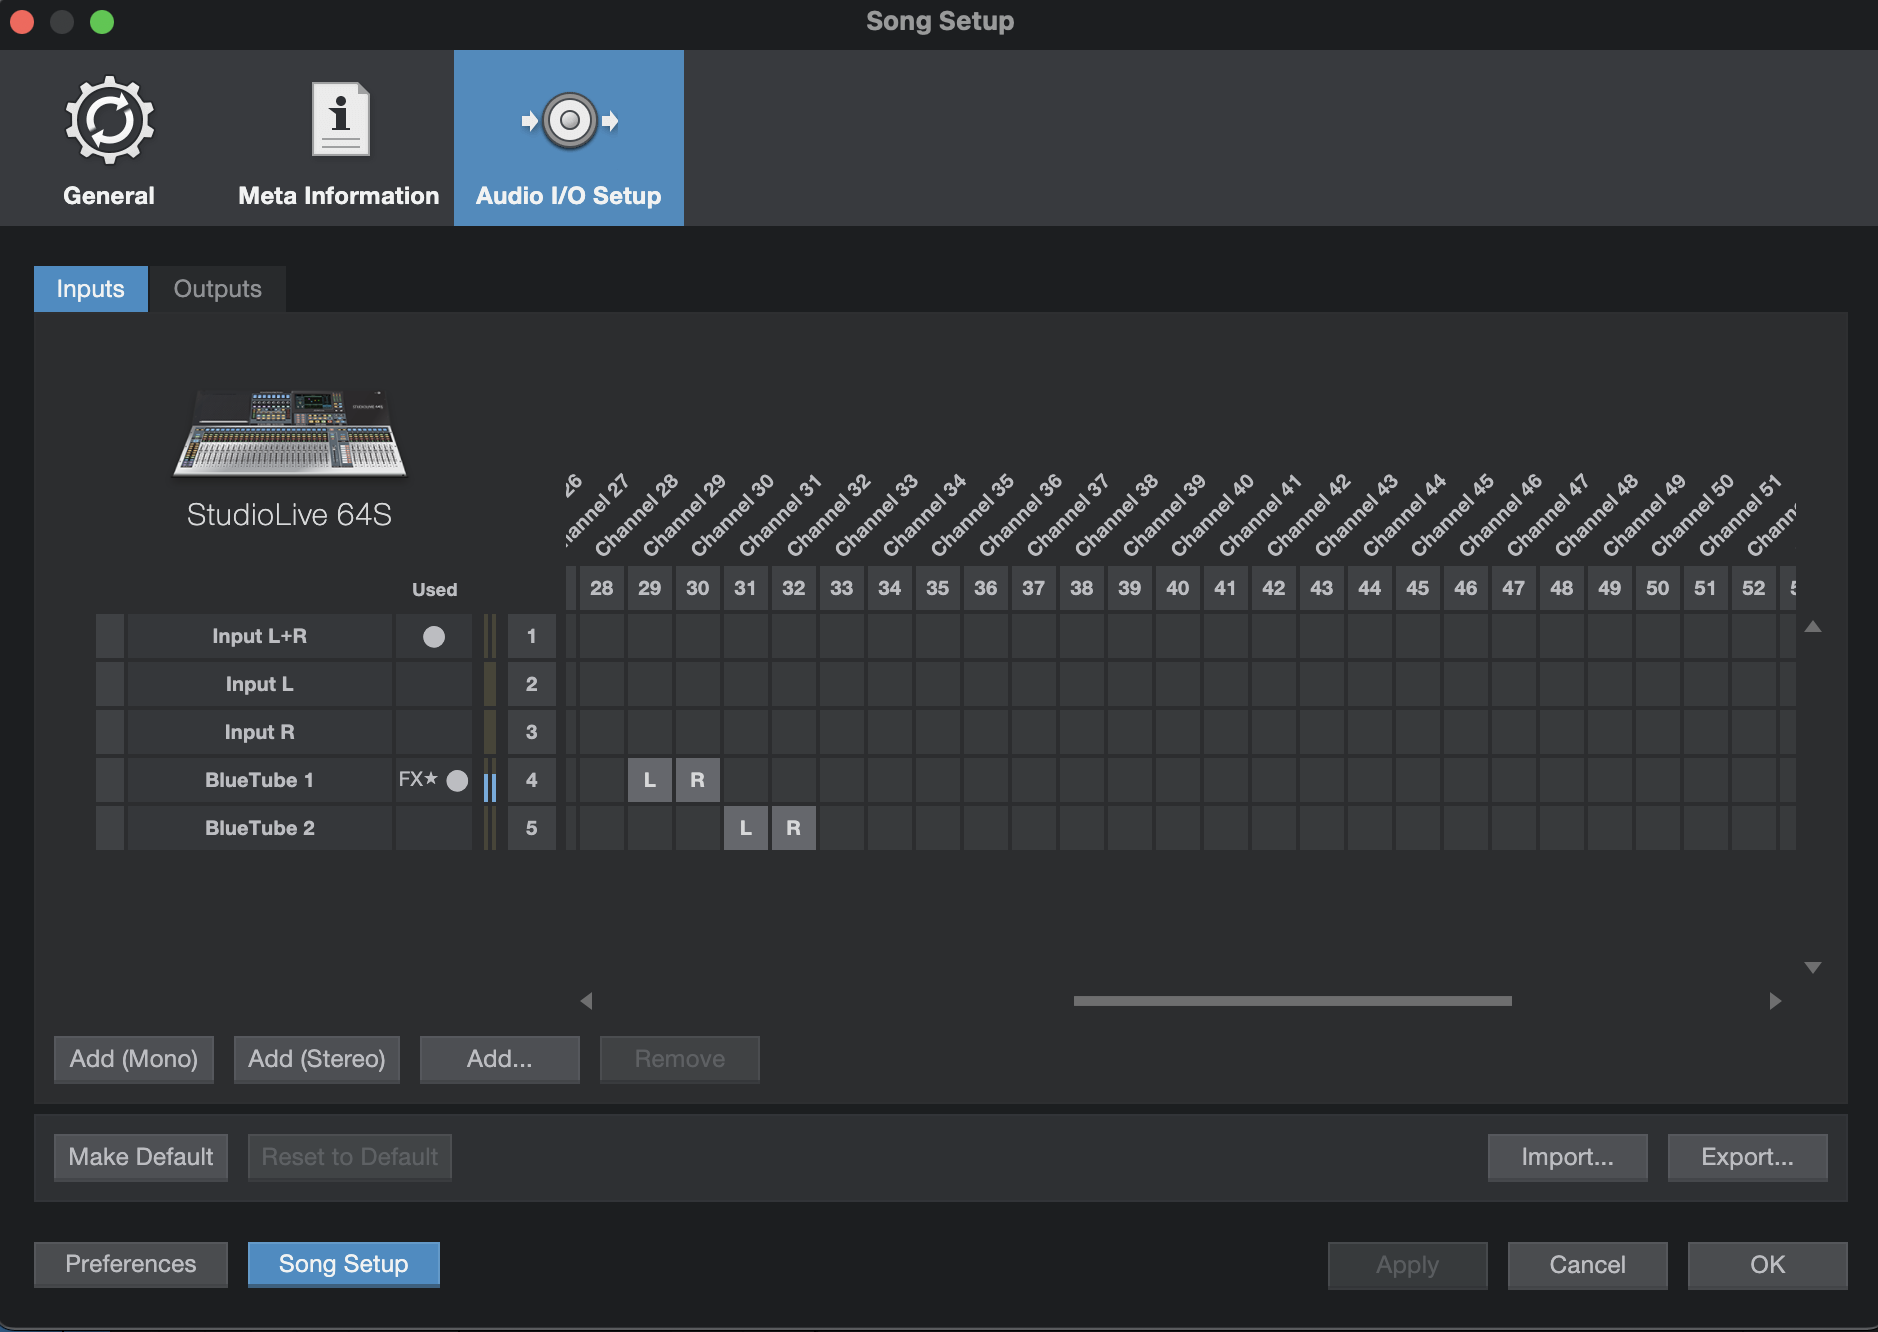Image resolution: width=1878 pixels, height=1332 pixels.
Task: Open the Preferences window
Action: pyautogui.click(x=130, y=1264)
